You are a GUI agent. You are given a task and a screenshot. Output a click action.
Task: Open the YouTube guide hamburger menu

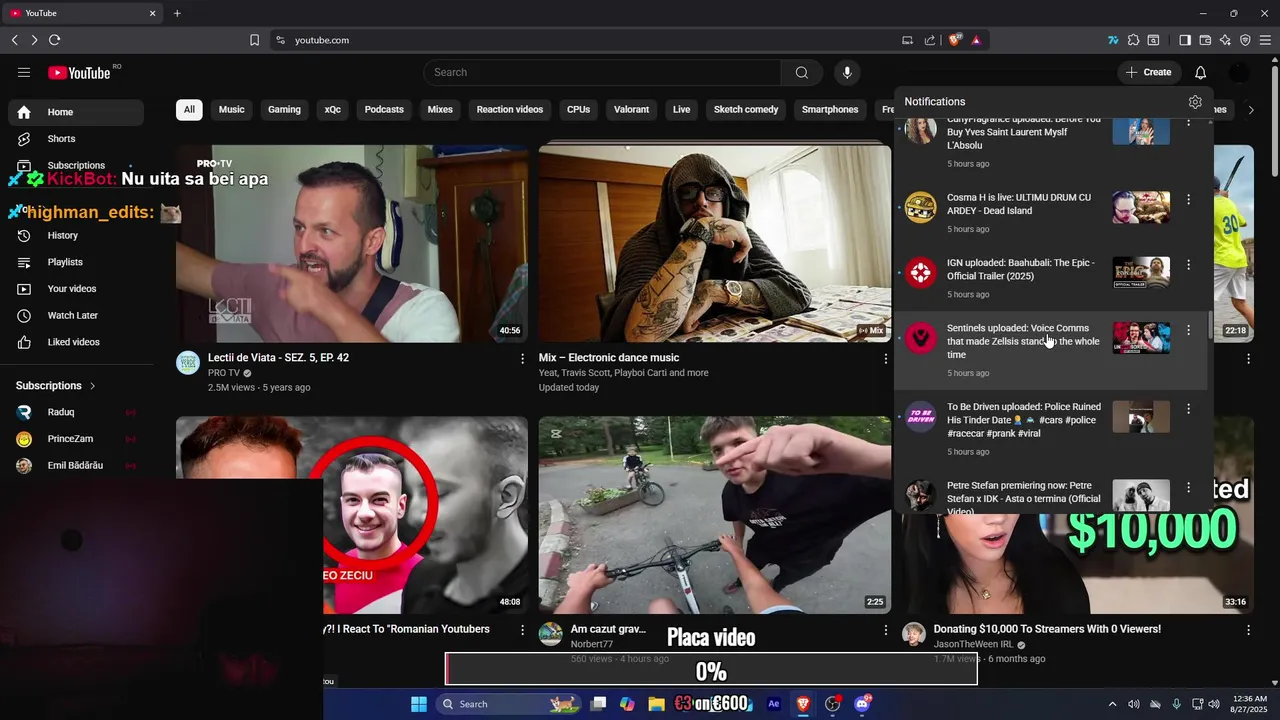[x=24, y=72]
